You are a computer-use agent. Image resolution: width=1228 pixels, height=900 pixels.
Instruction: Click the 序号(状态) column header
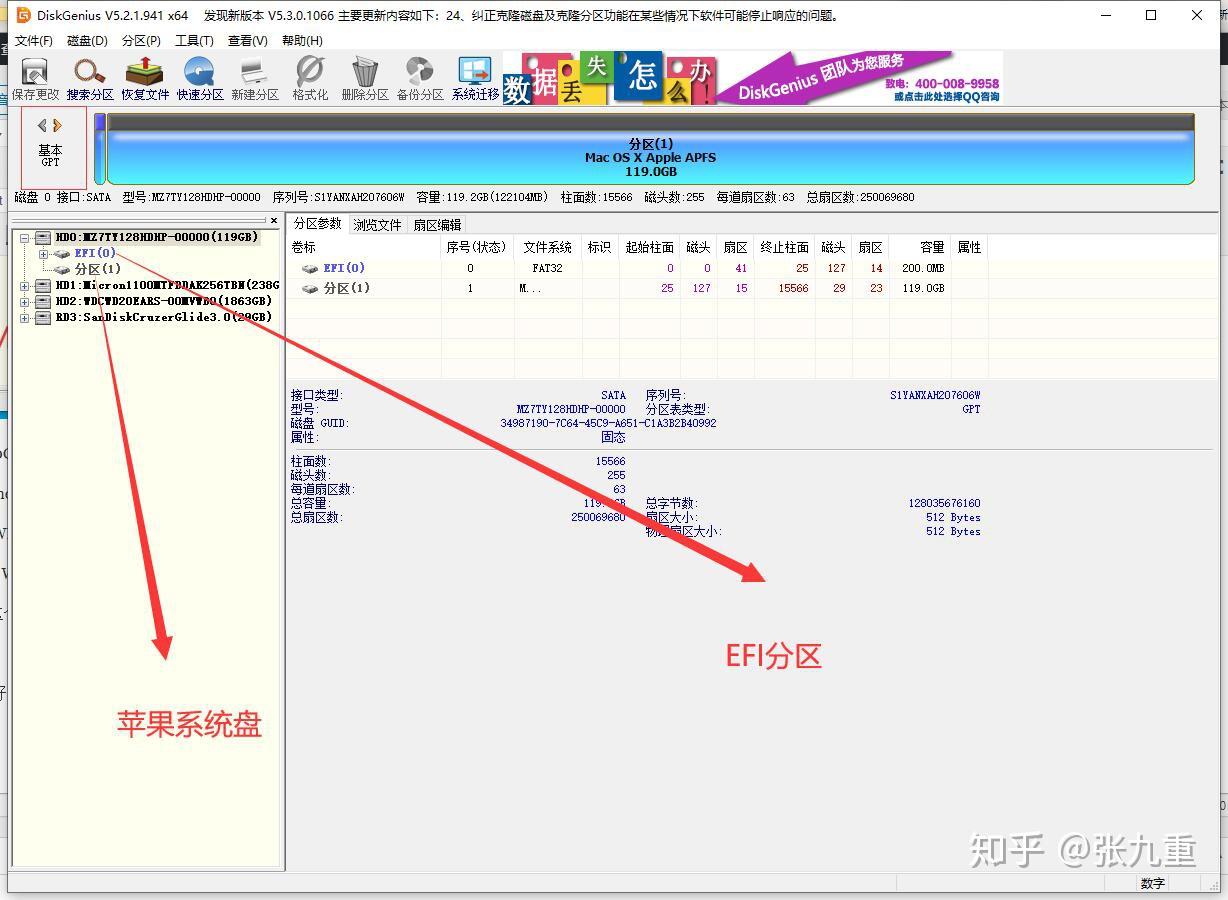point(477,247)
